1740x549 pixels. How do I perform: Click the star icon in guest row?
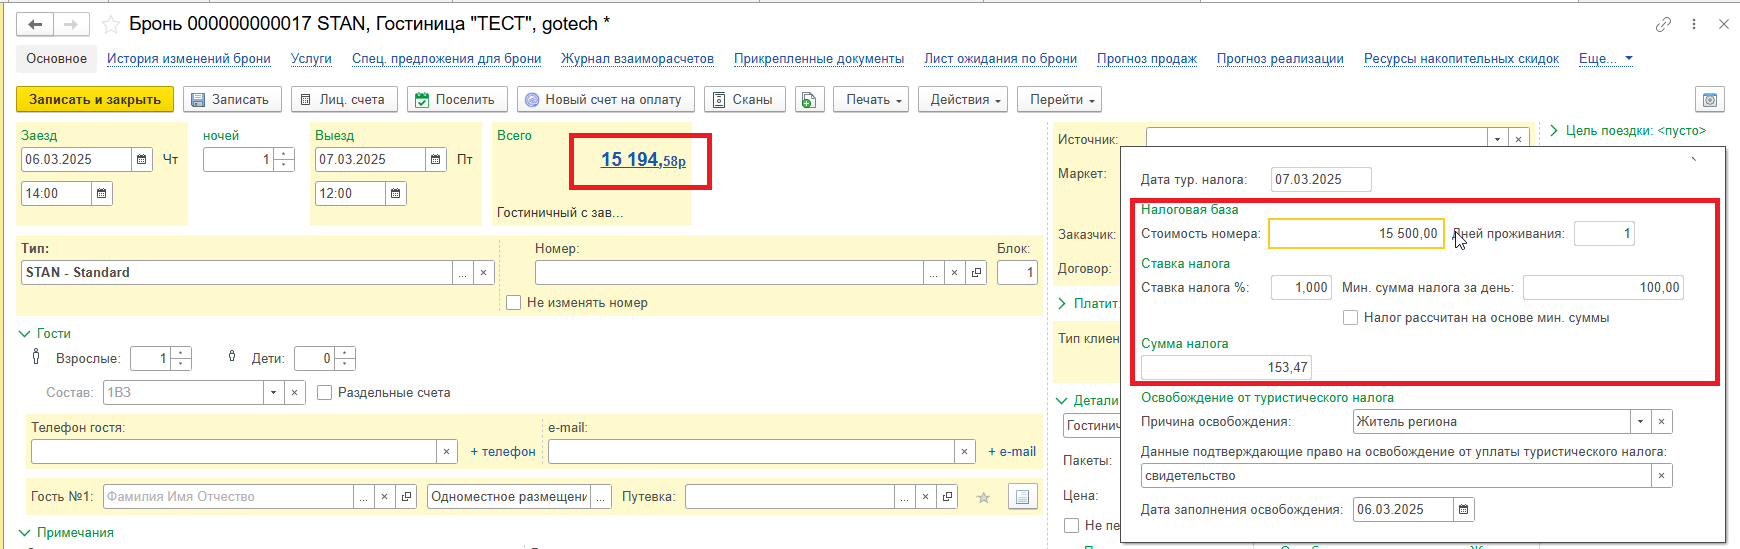click(x=984, y=497)
